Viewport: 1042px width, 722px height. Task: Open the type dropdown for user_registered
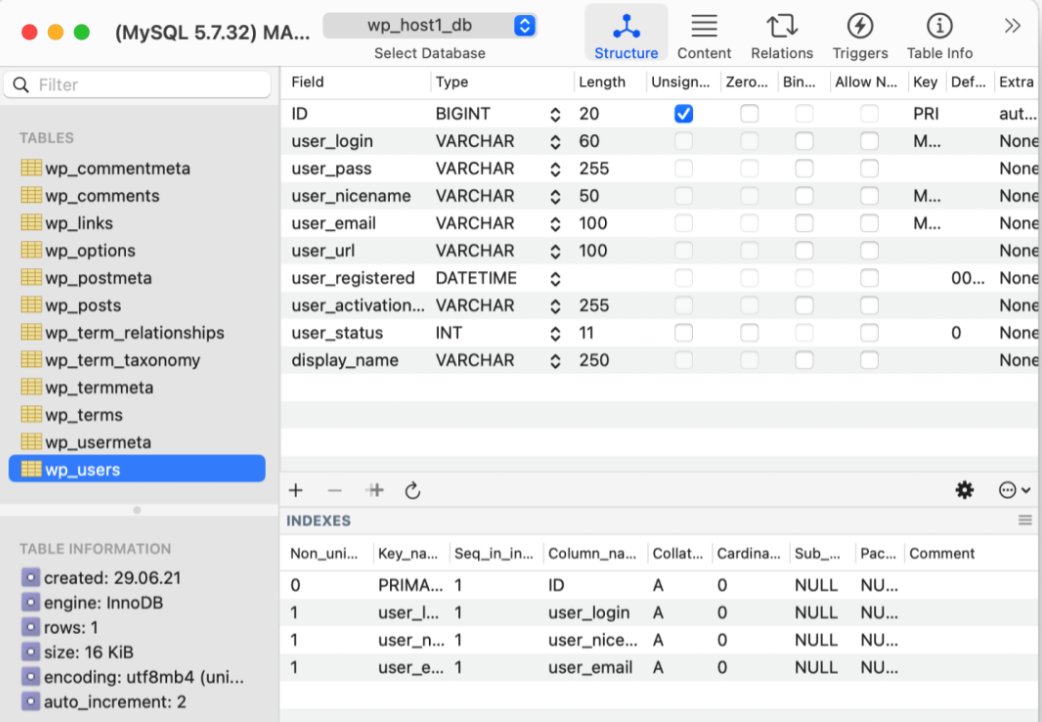coord(555,279)
